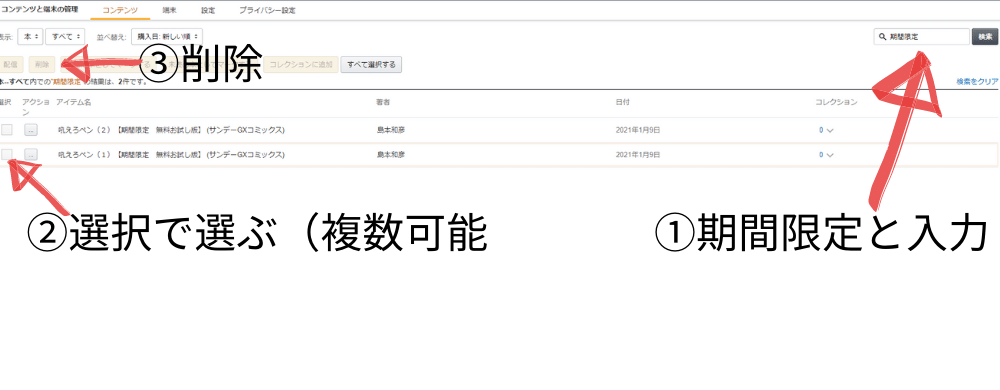Open the action menu for 吼えろペン（2）

click(x=31, y=130)
